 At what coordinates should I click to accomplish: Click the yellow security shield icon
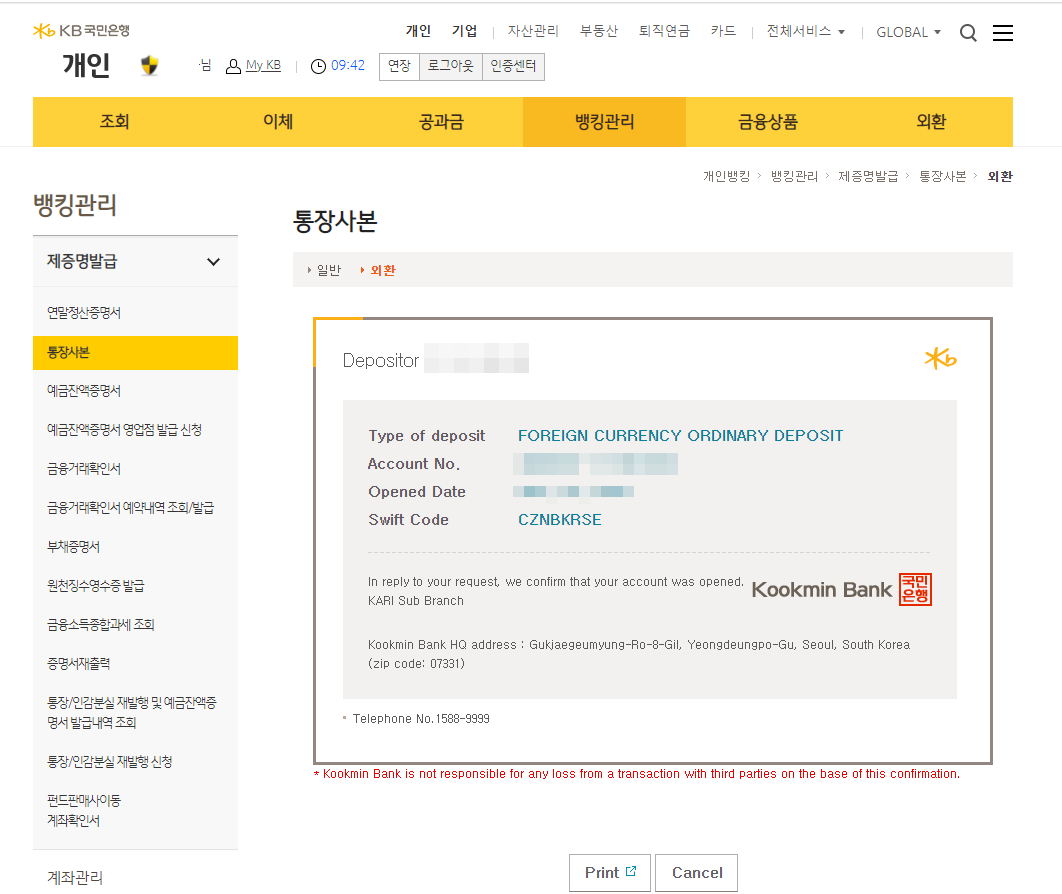[x=150, y=66]
